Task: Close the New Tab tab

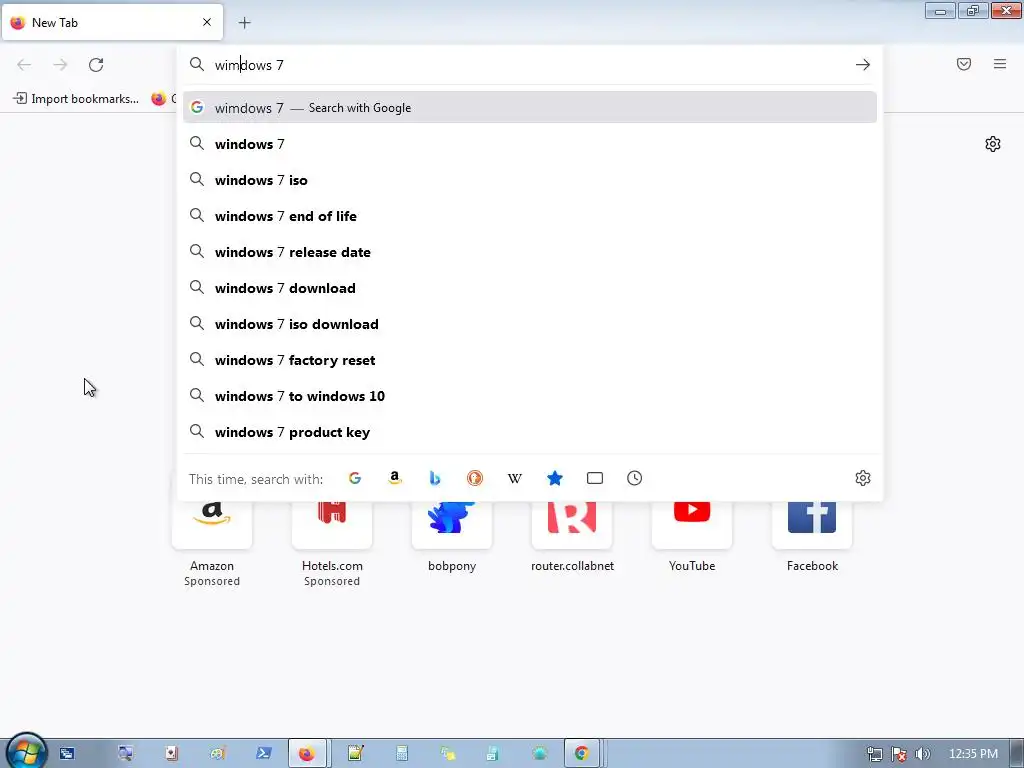Action: pyautogui.click(x=207, y=22)
